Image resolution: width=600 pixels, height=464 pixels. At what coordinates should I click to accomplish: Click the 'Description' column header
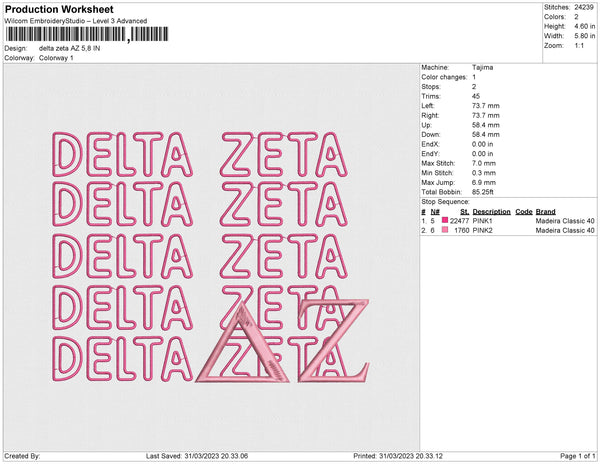coord(492,212)
